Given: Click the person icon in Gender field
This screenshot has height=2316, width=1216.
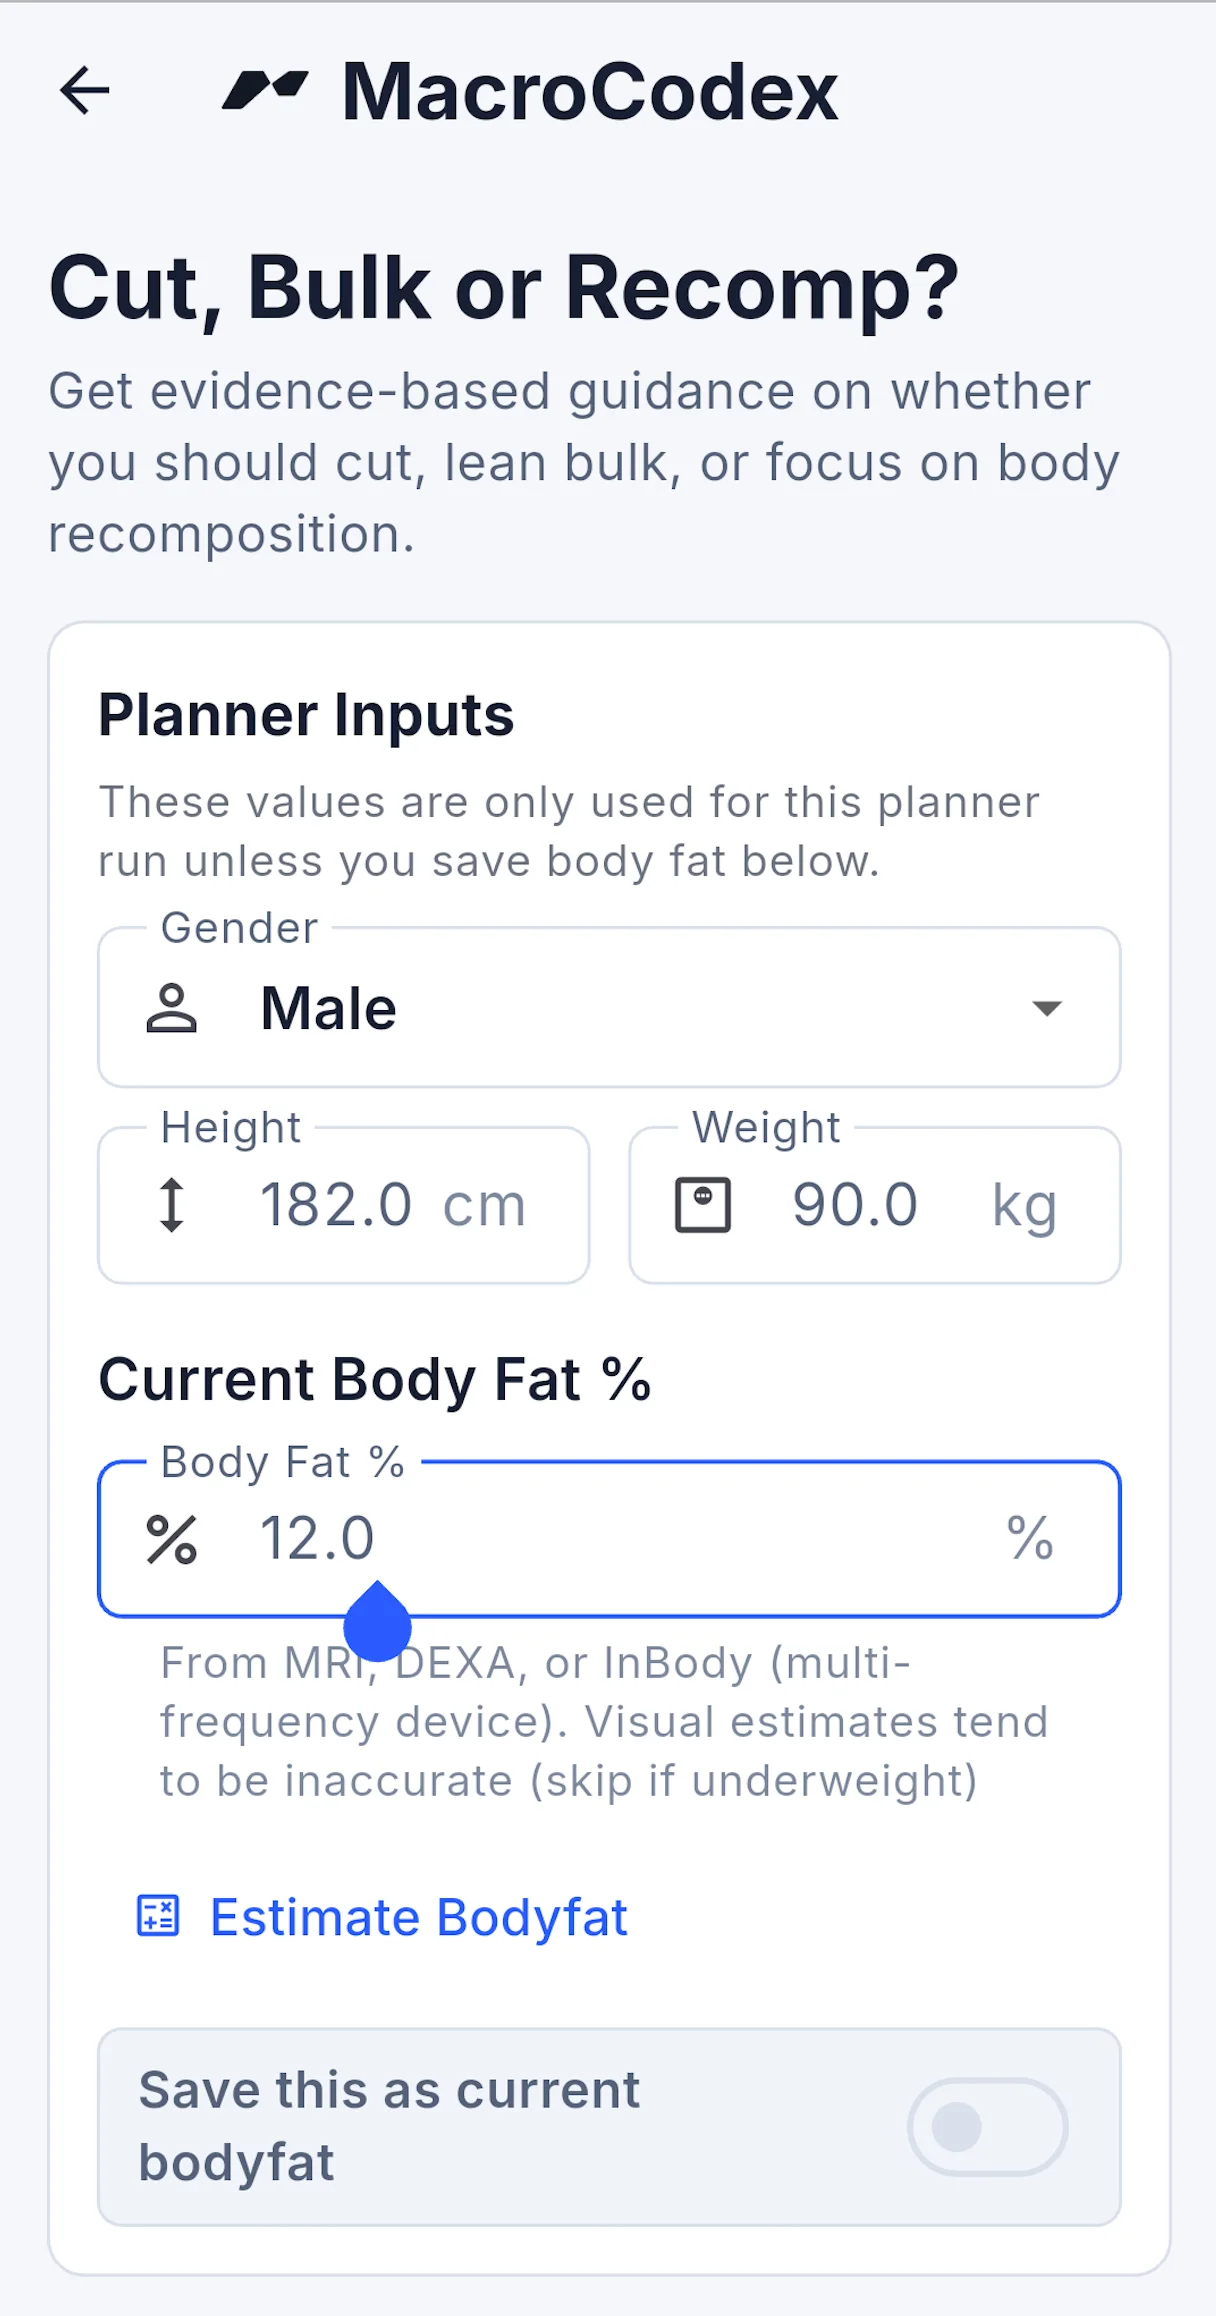Looking at the screenshot, I should pos(172,1008).
